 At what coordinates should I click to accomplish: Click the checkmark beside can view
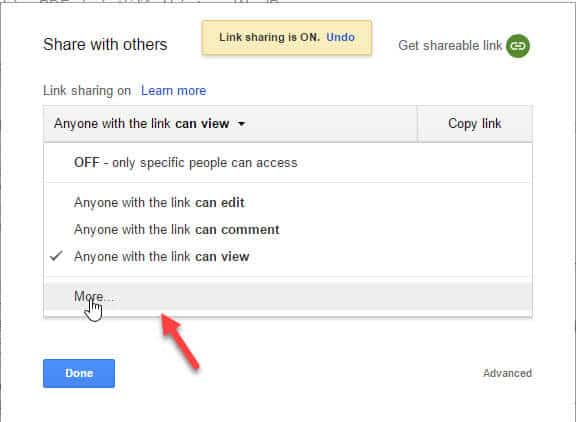click(x=56, y=256)
